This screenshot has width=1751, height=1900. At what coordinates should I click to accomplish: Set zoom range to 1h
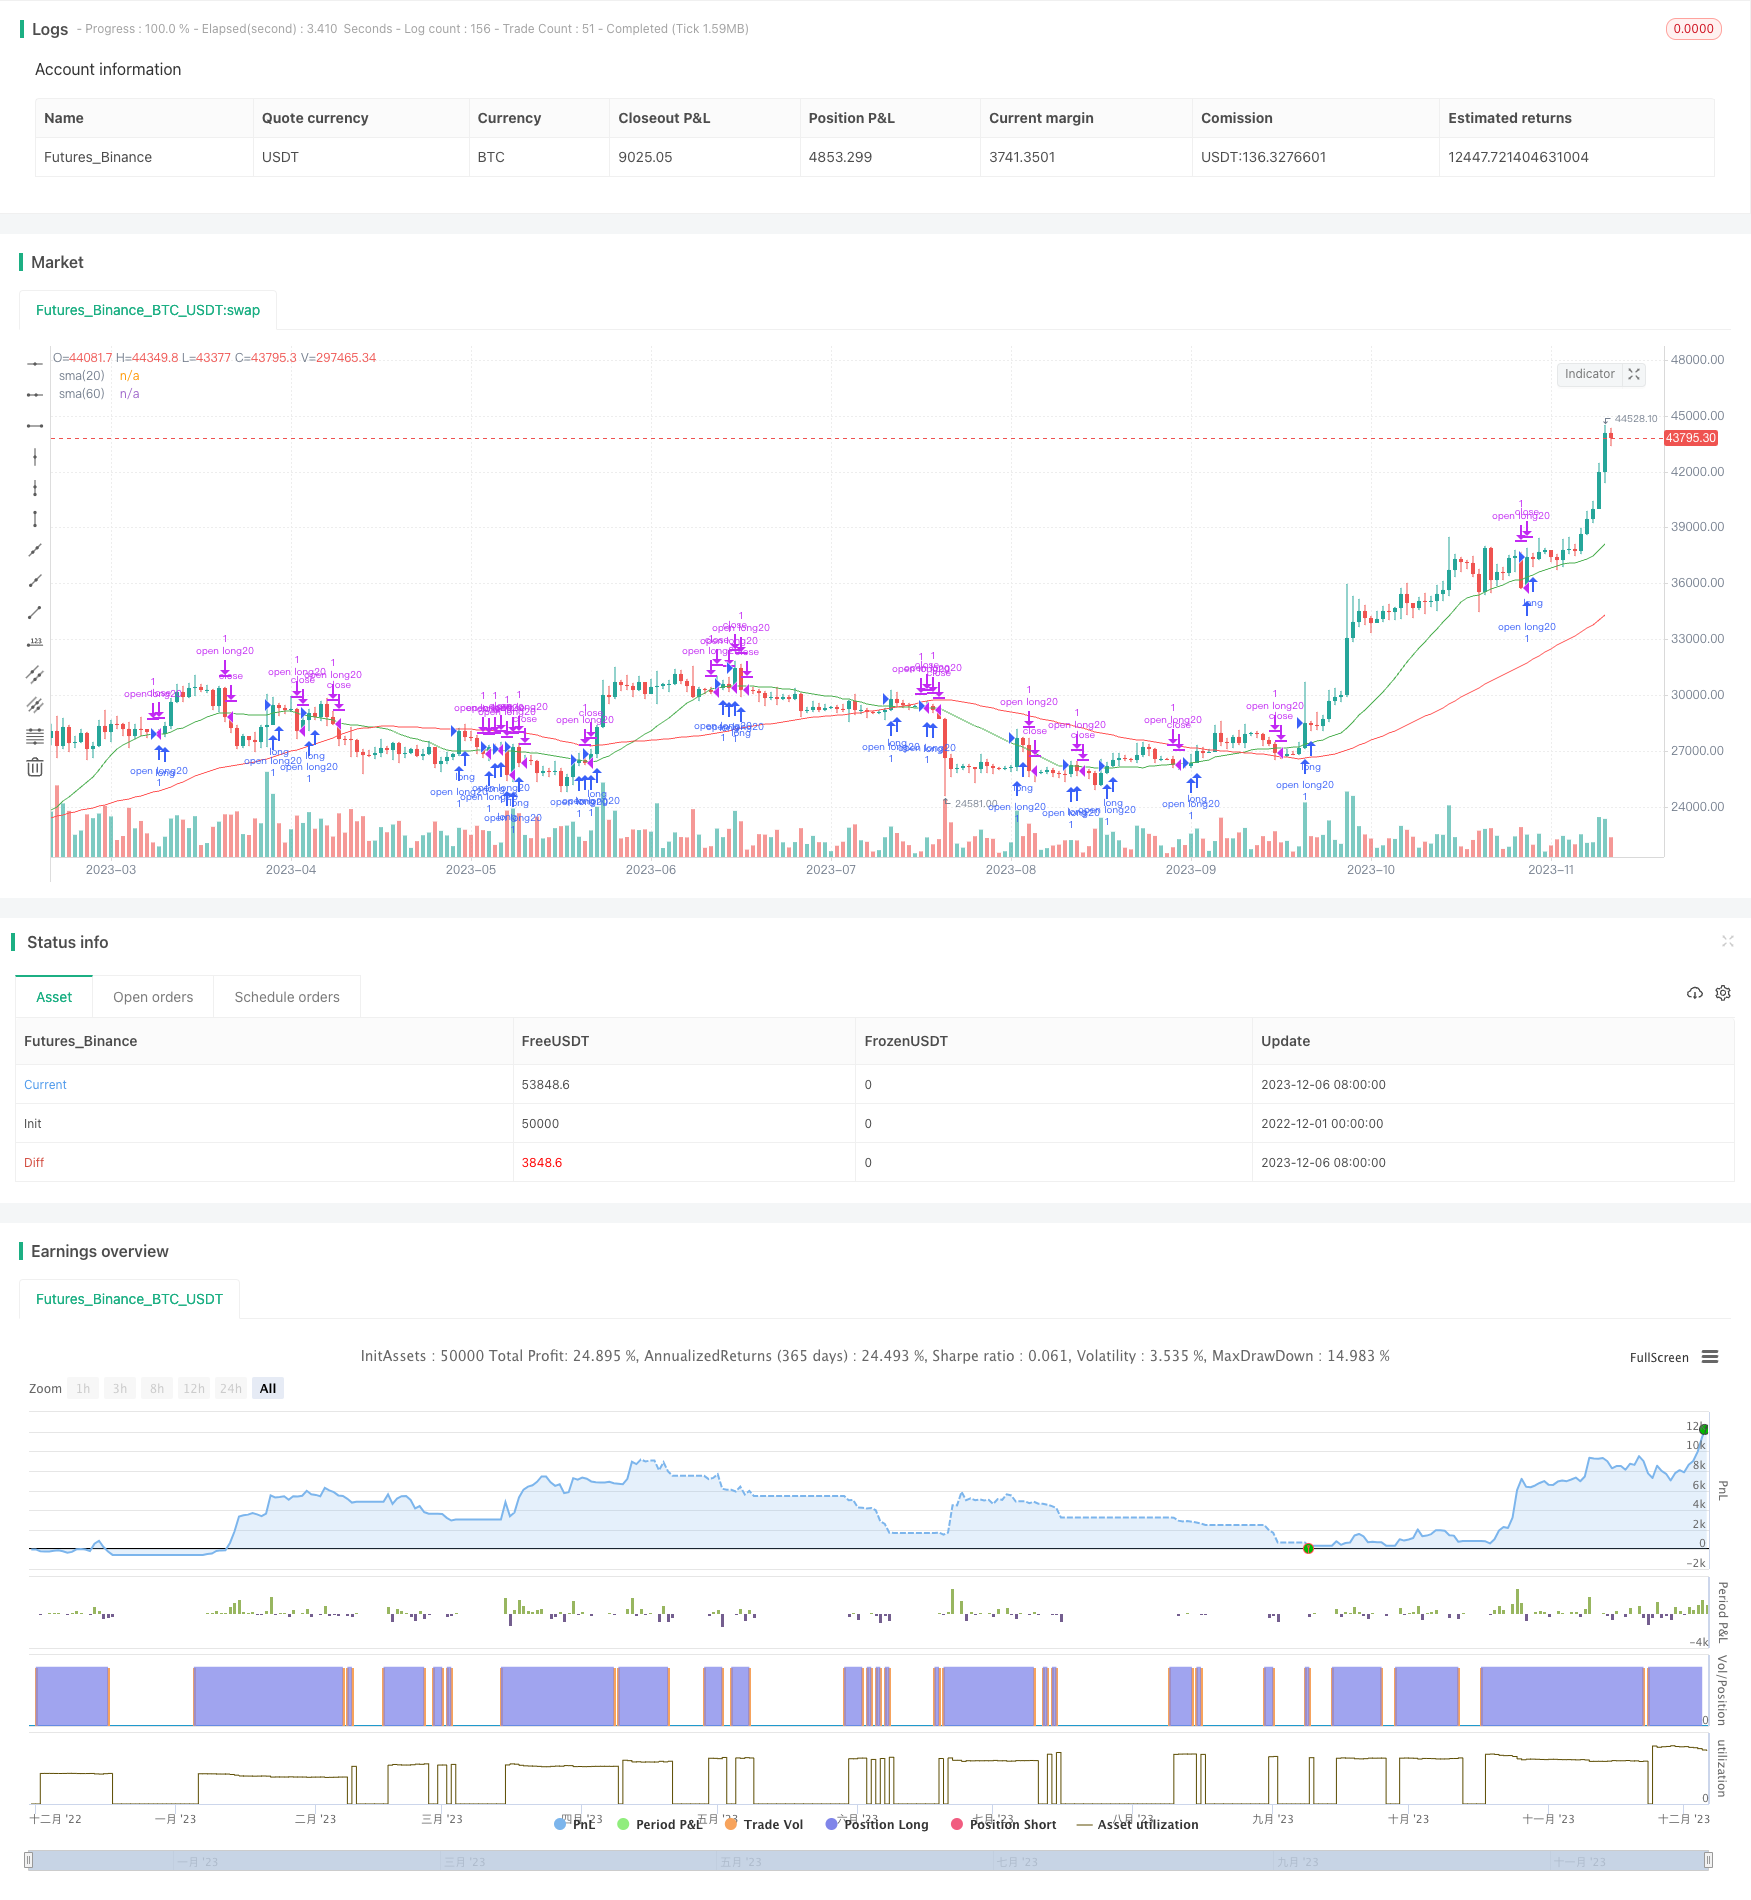click(83, 1388)
